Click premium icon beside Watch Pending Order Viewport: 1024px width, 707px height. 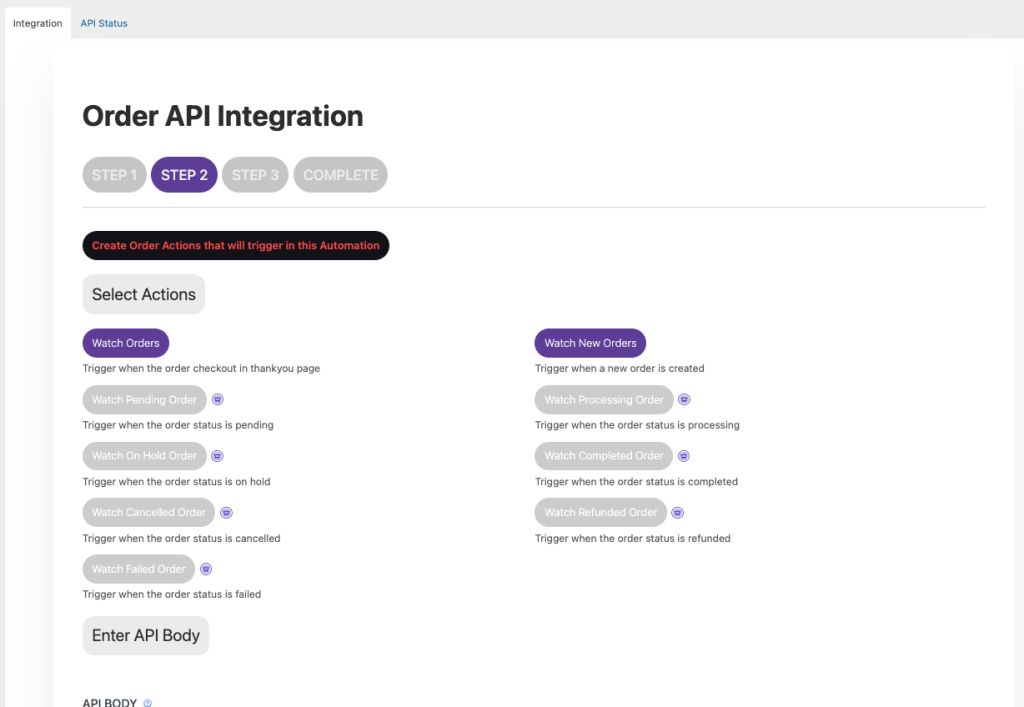click(217, 399)
